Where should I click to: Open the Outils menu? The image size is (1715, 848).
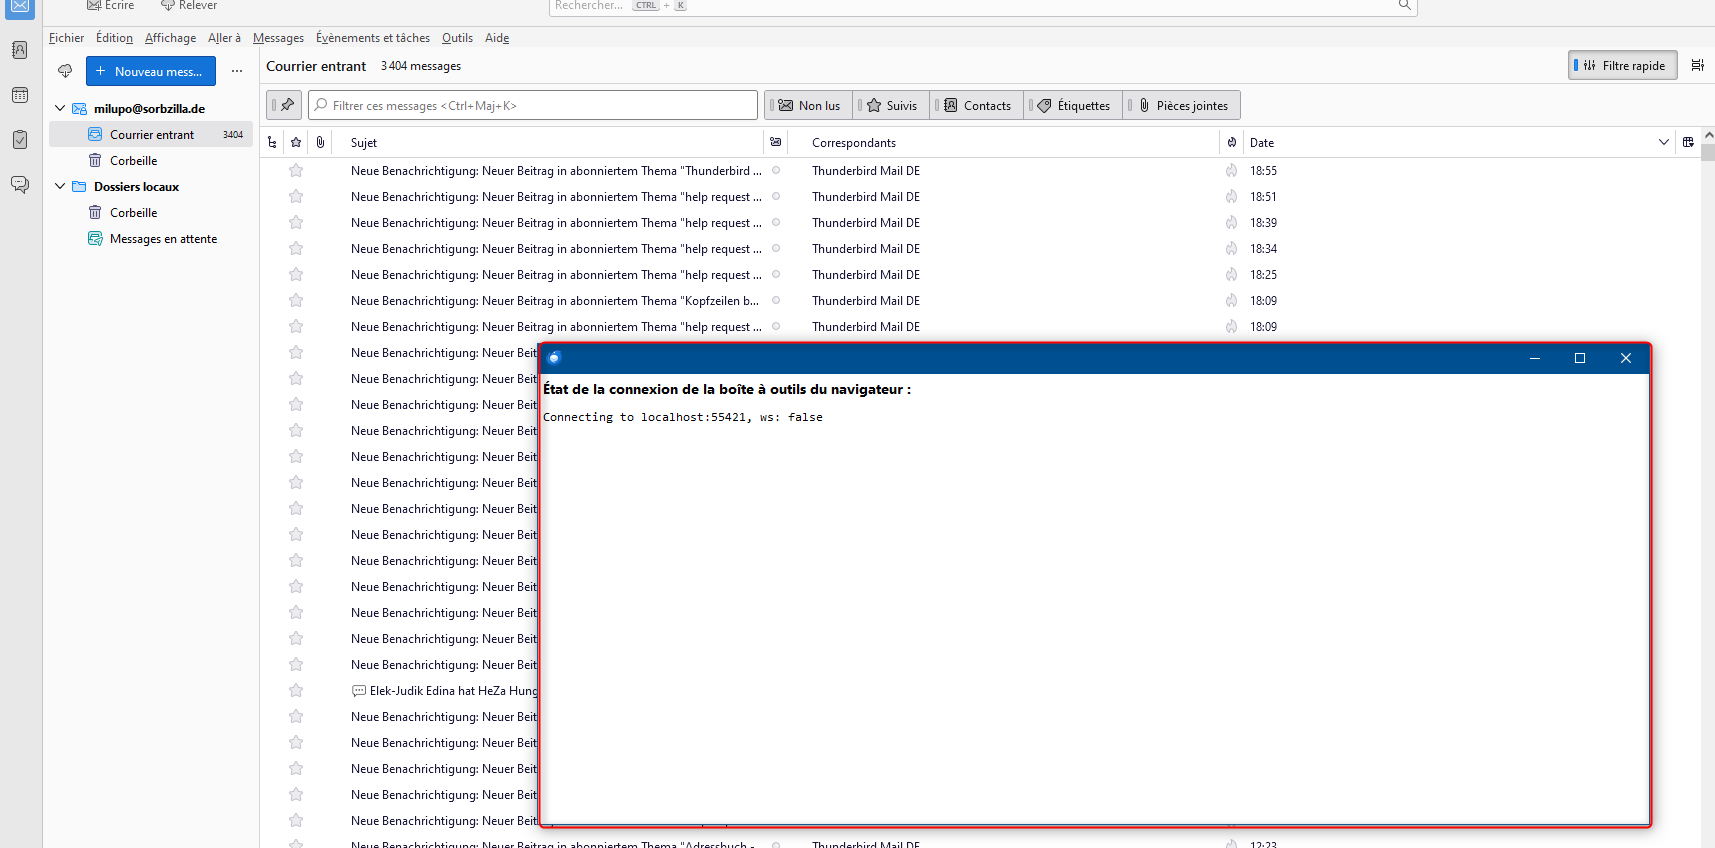(x=457, y=38)
